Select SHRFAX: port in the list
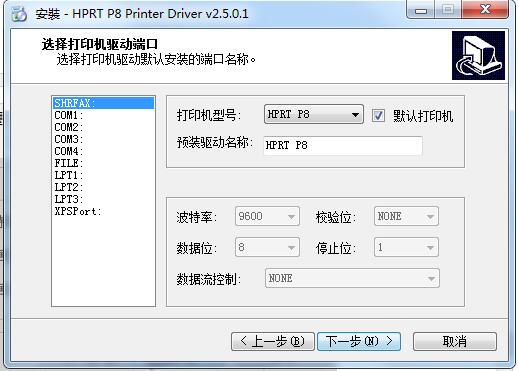The height and width of the screenshot is (371, 518). [103, 103]
